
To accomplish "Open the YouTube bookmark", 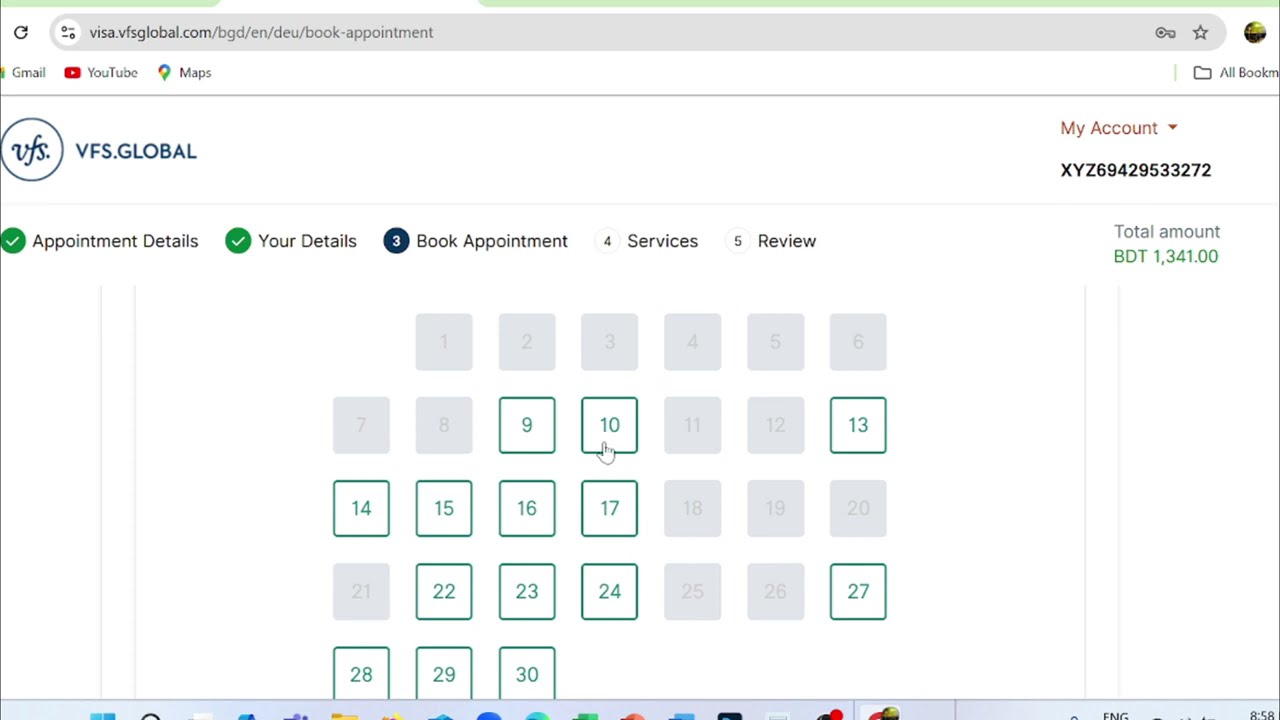I will click(101, 72).
